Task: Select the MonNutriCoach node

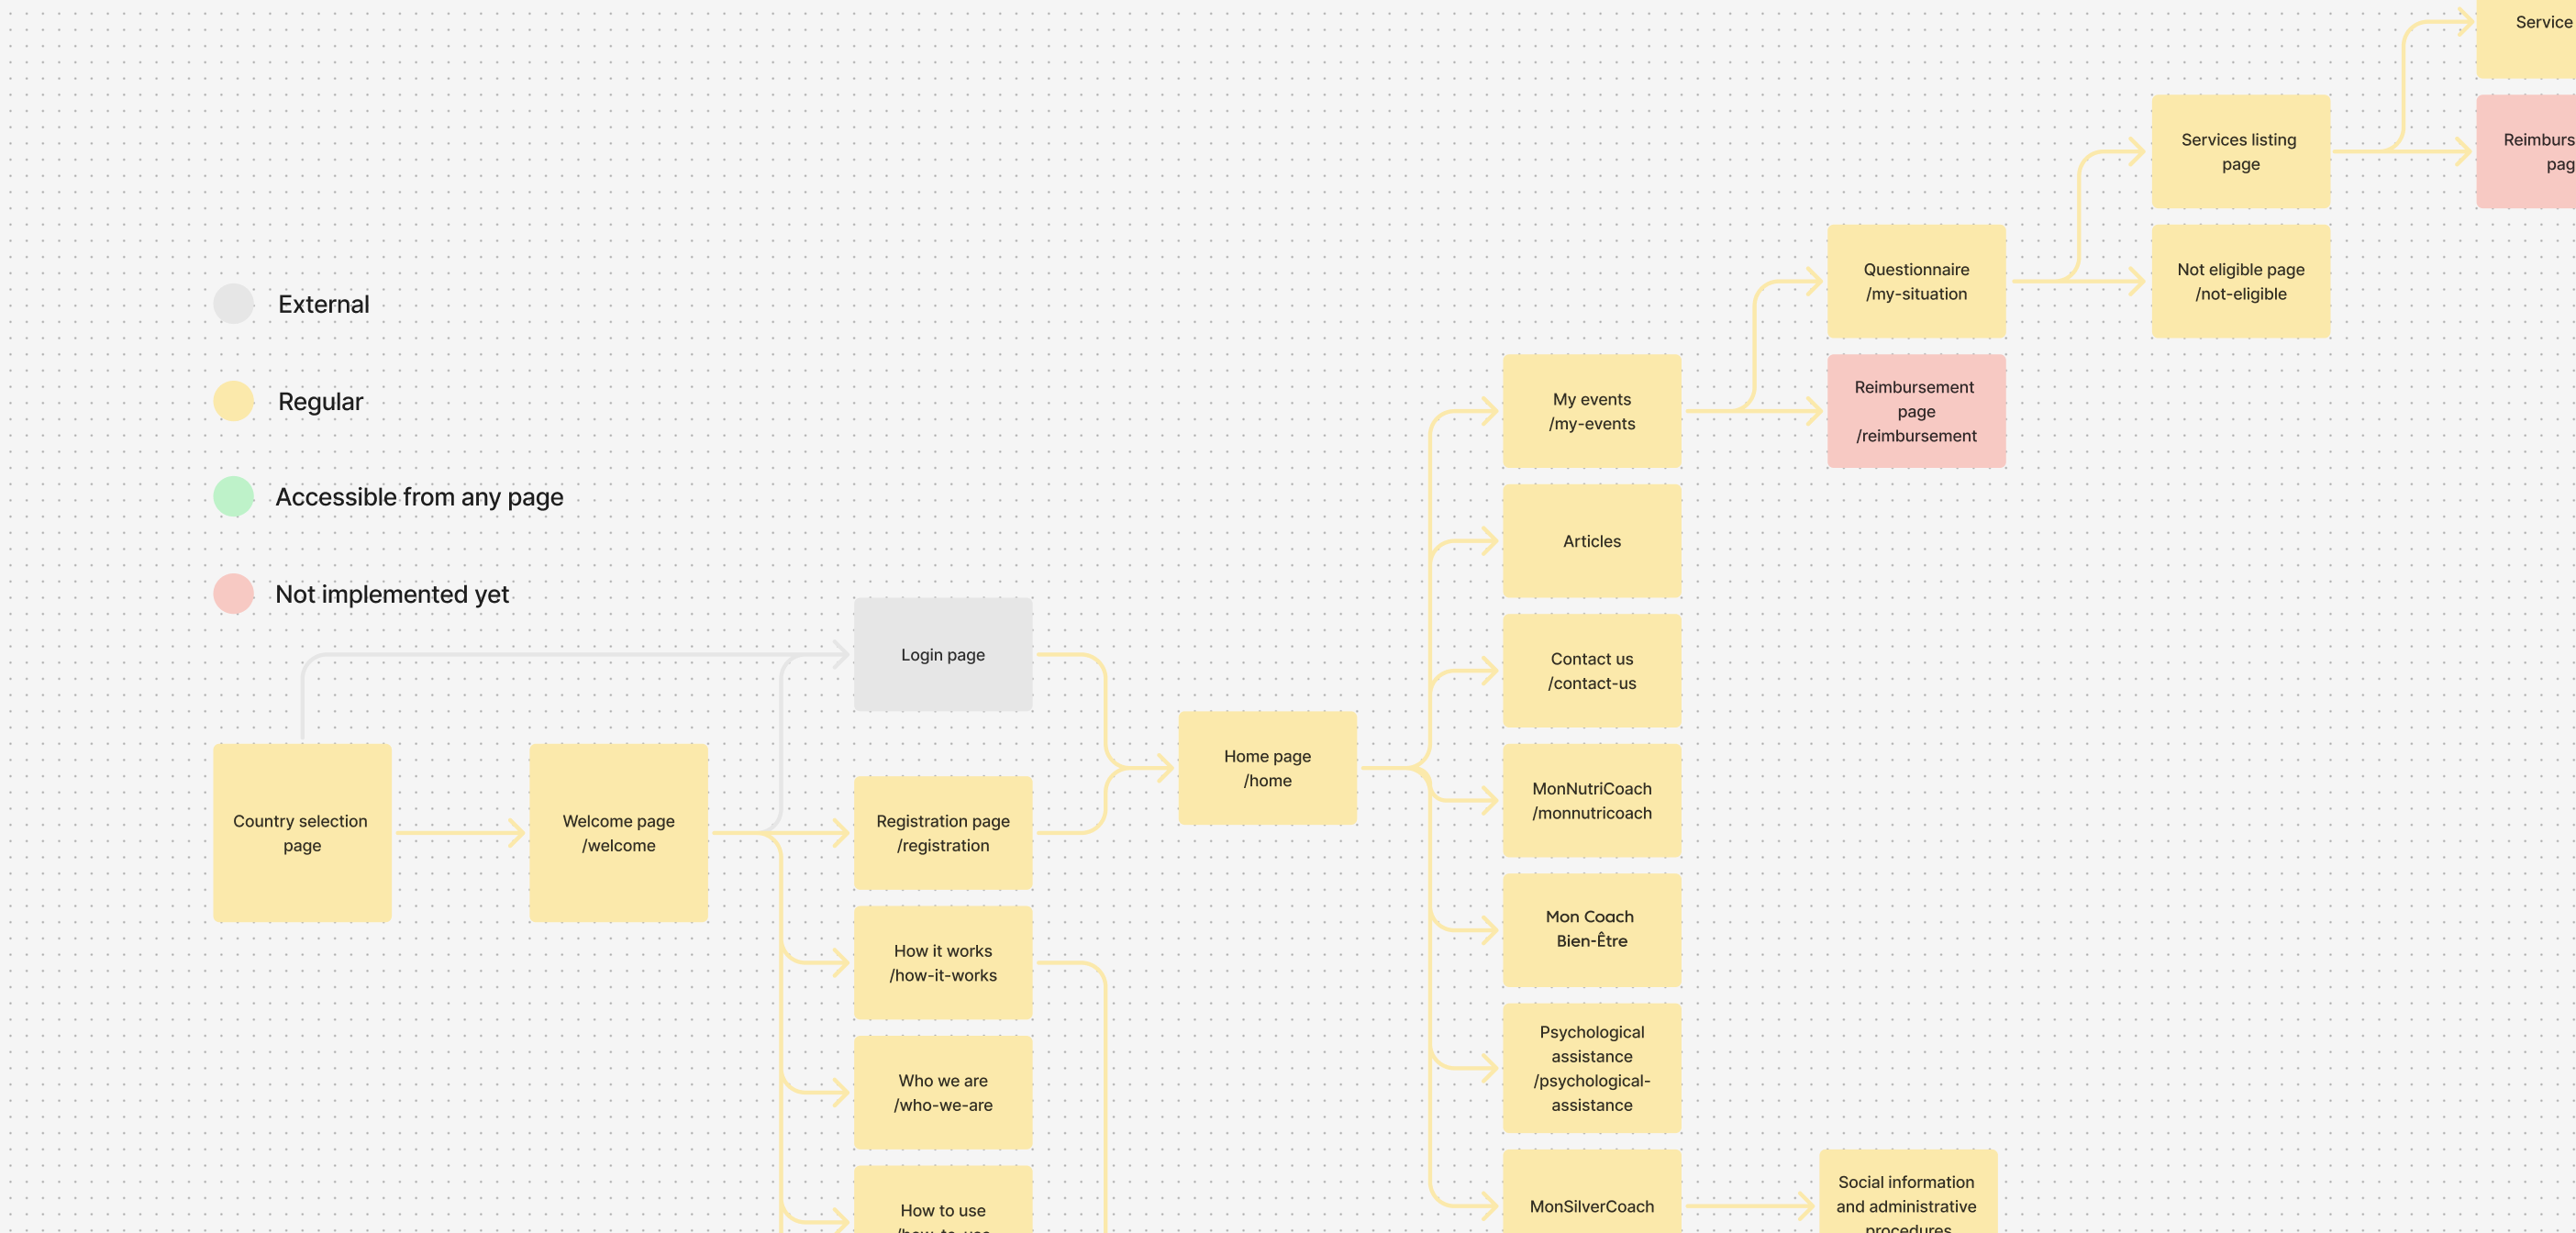Action: click(1591, 800)
